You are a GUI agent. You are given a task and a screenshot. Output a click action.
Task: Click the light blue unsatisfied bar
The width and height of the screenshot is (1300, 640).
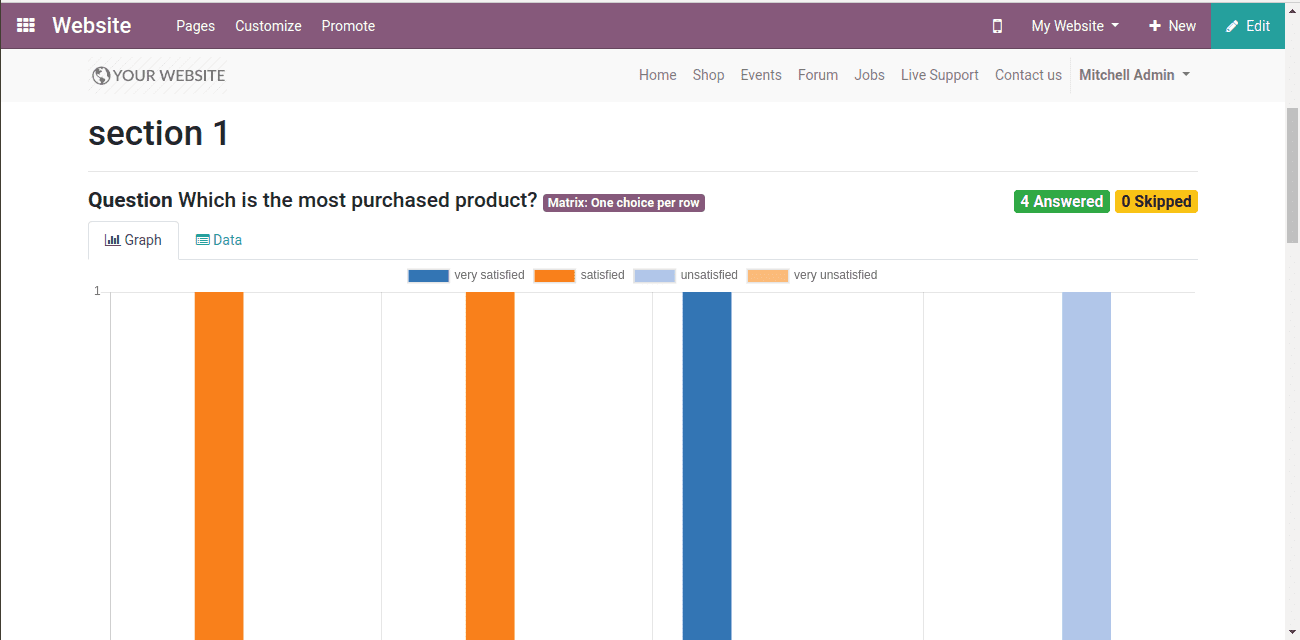(1086, 465)
